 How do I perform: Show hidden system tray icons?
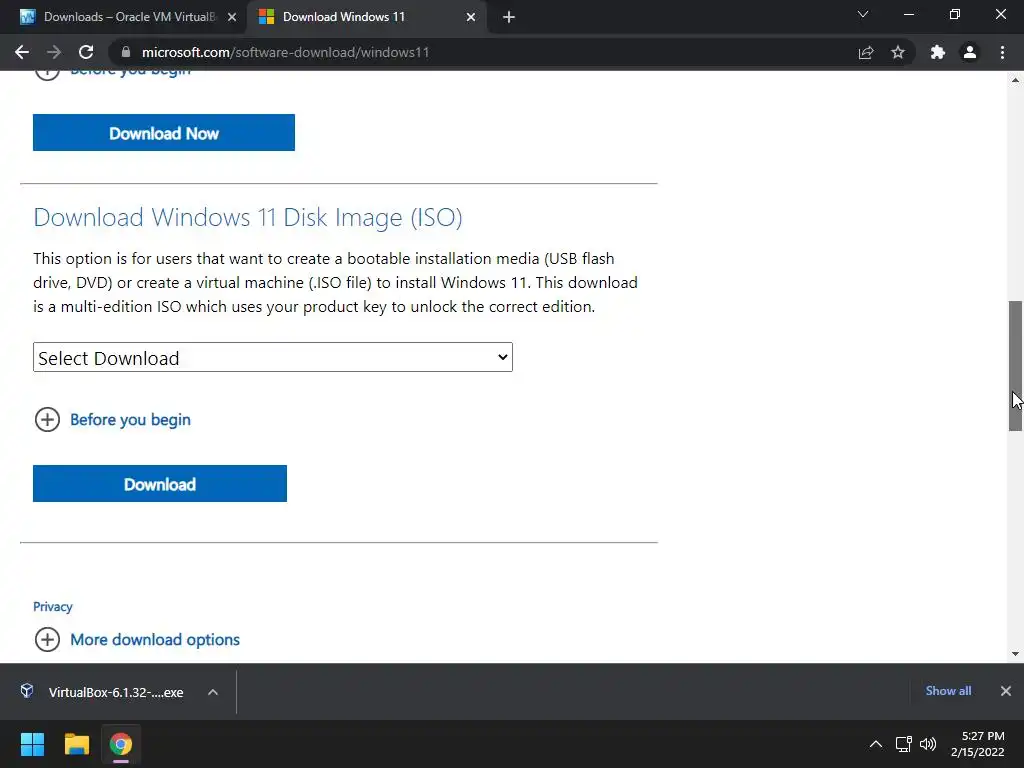(876, 744)
